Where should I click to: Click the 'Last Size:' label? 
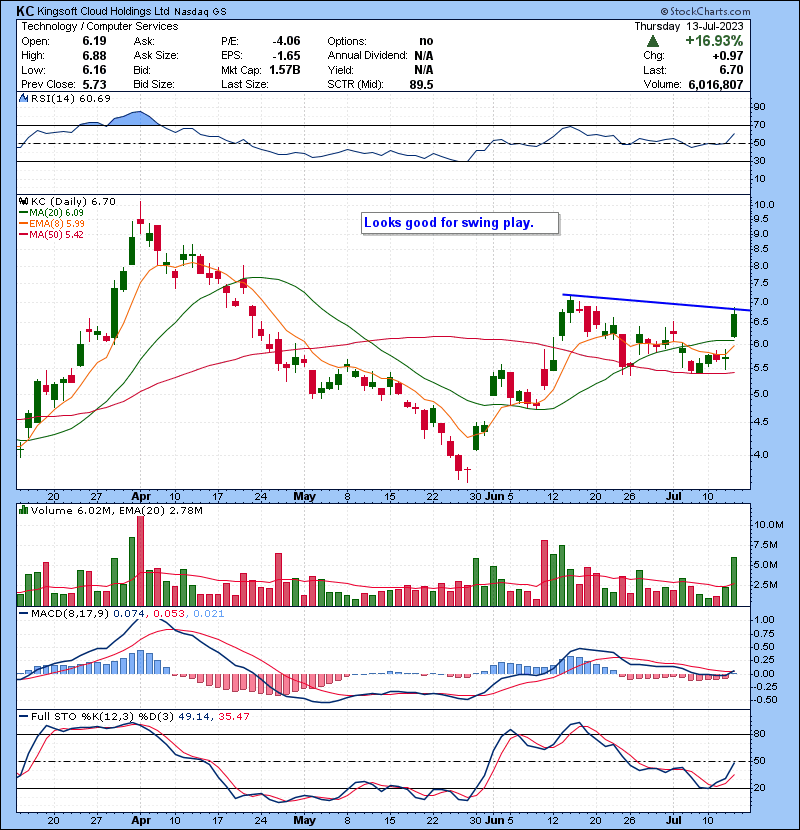pos(245,84)
